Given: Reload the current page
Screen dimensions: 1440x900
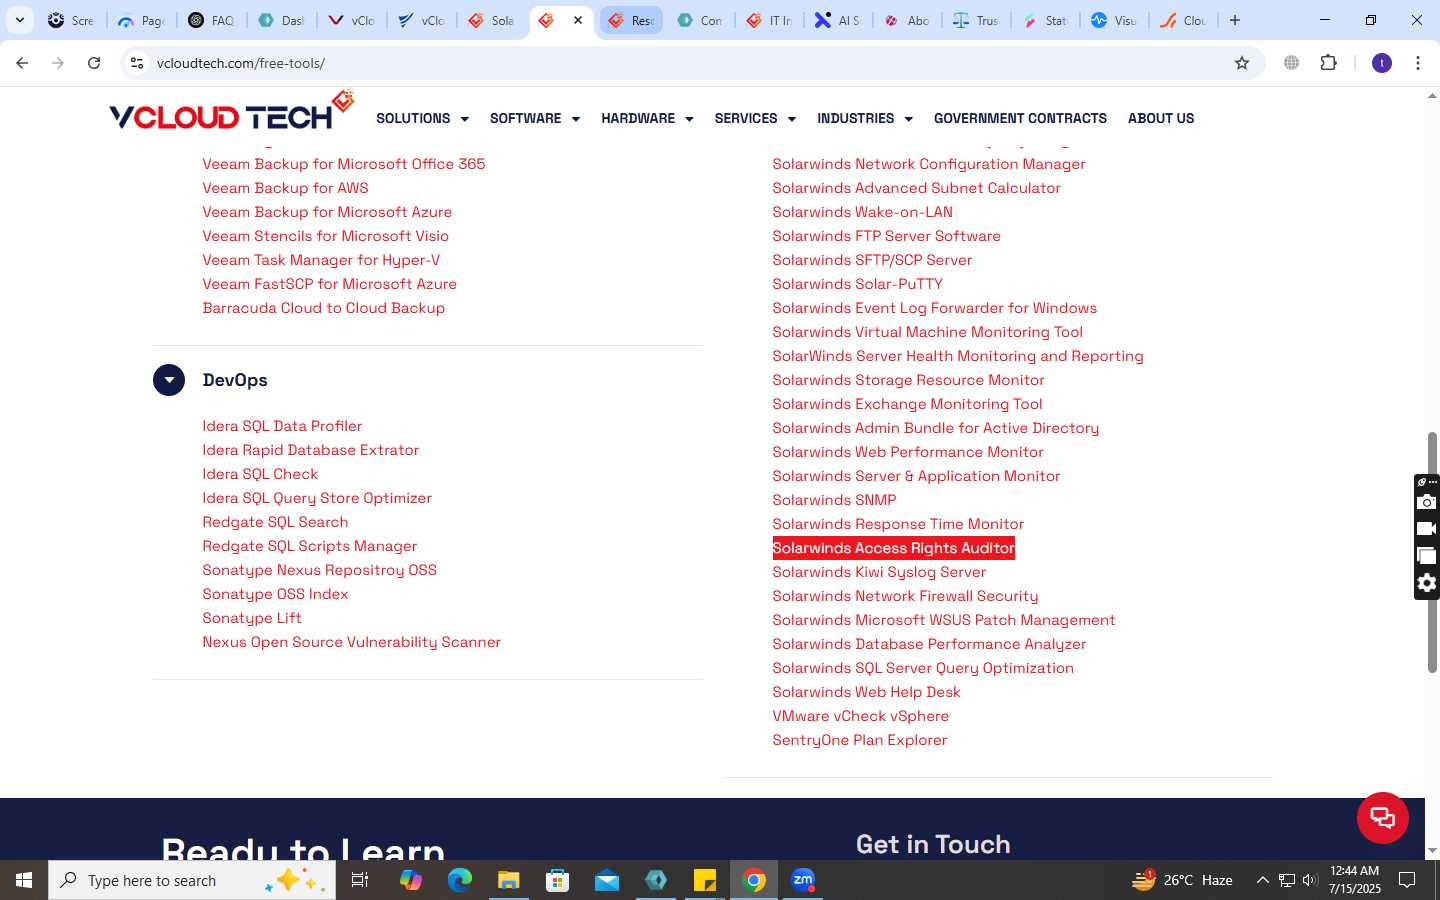Looking at the screenshot, I should click(x=94, y=63).
